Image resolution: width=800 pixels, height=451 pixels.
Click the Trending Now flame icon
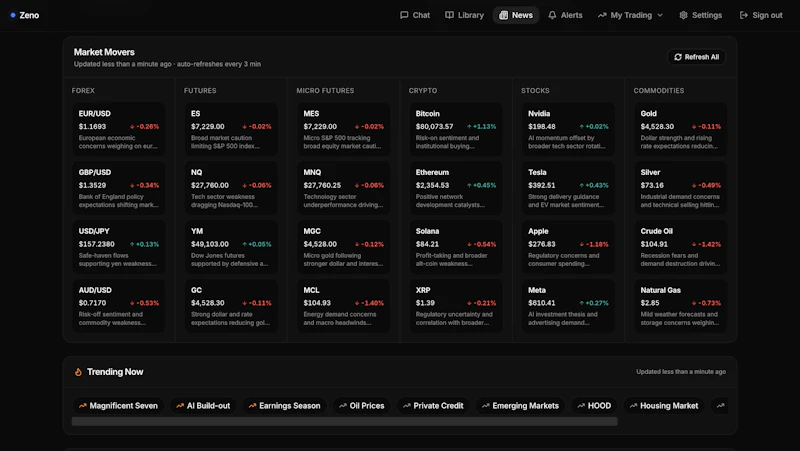78,372
